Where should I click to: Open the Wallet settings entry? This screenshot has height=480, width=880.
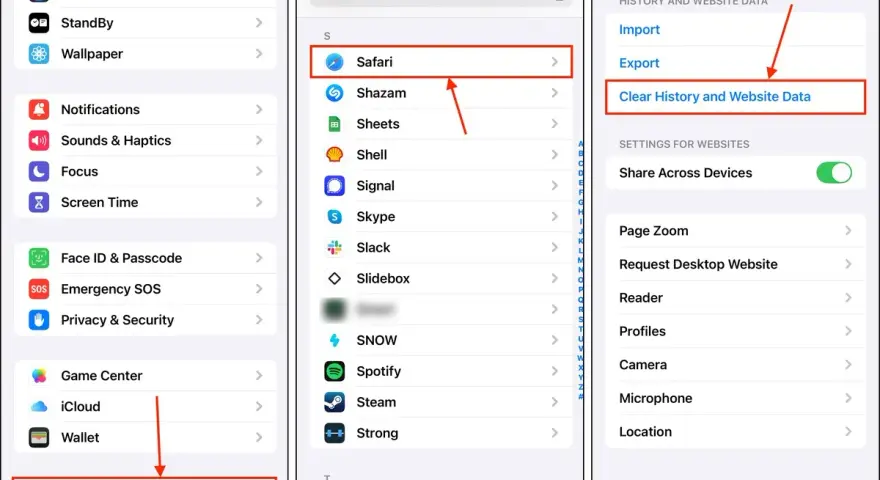[145, 437]
